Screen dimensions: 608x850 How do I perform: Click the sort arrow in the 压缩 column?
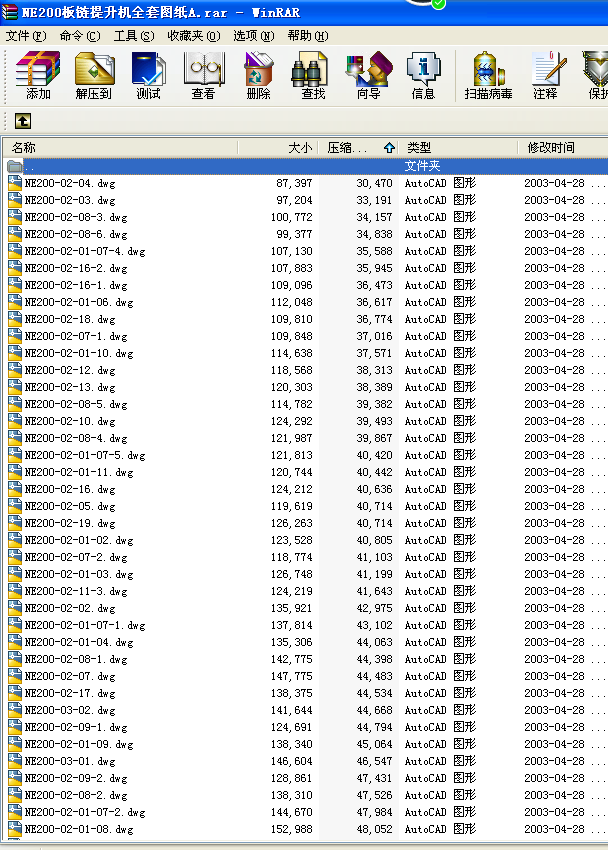click(x=389, y=147)
